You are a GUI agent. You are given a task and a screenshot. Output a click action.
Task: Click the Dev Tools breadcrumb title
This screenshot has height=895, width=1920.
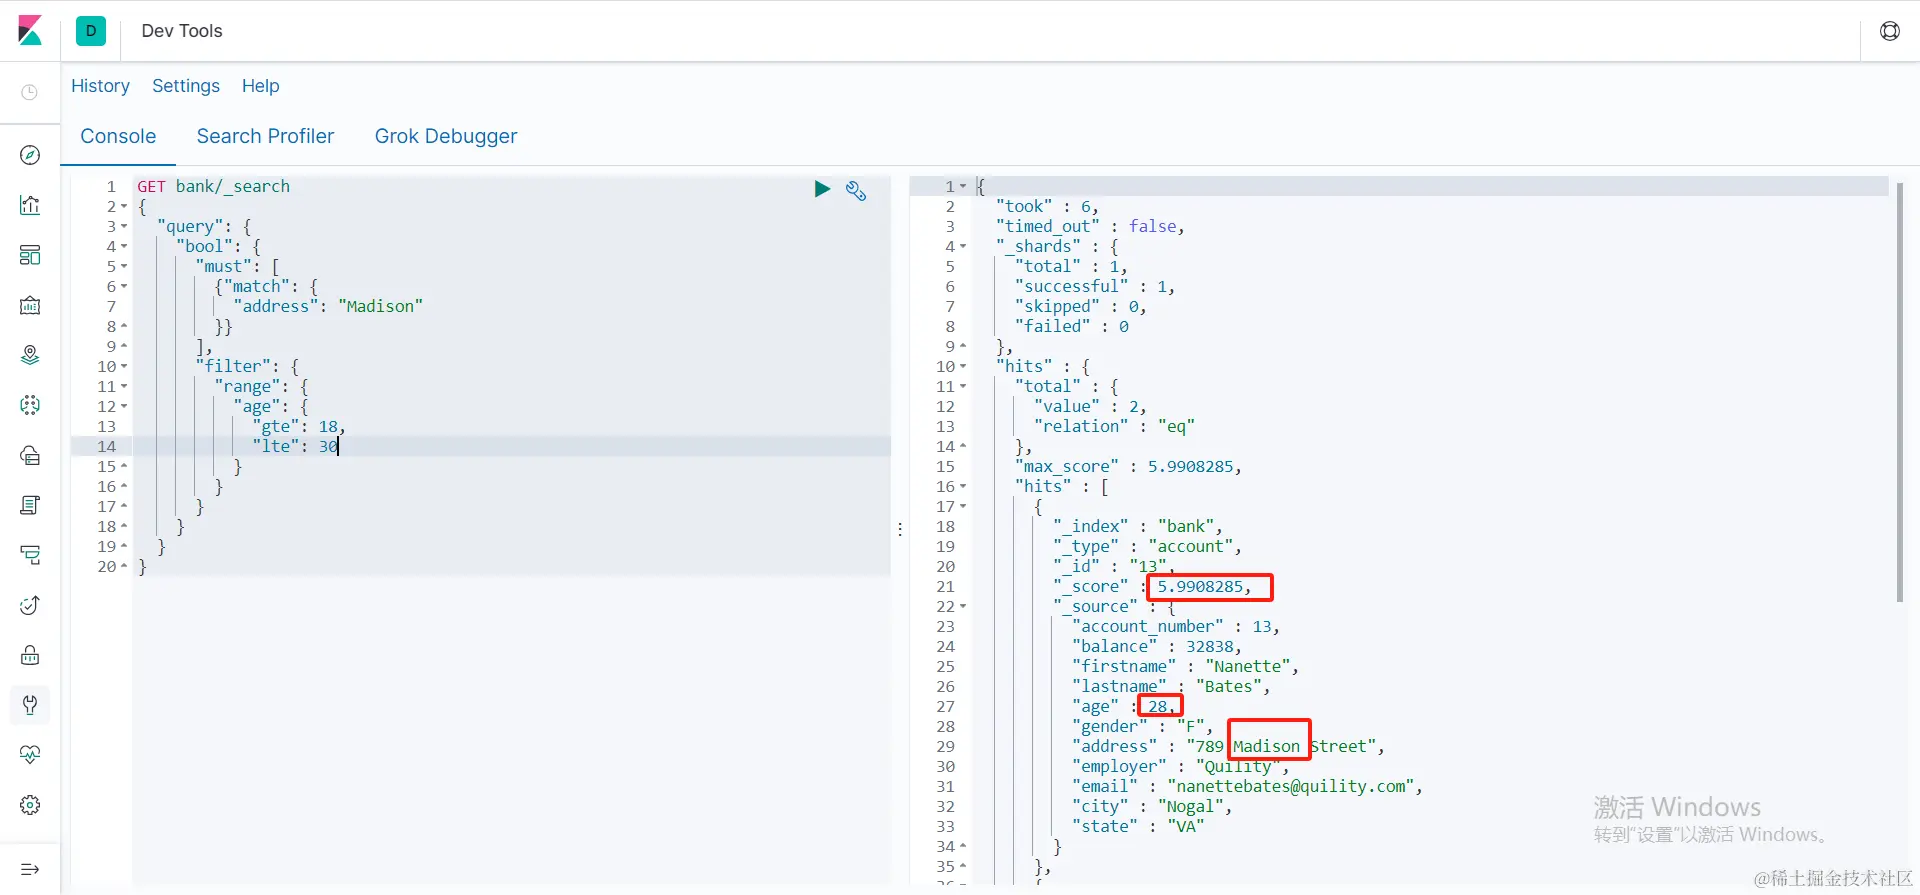coord(182,31)
